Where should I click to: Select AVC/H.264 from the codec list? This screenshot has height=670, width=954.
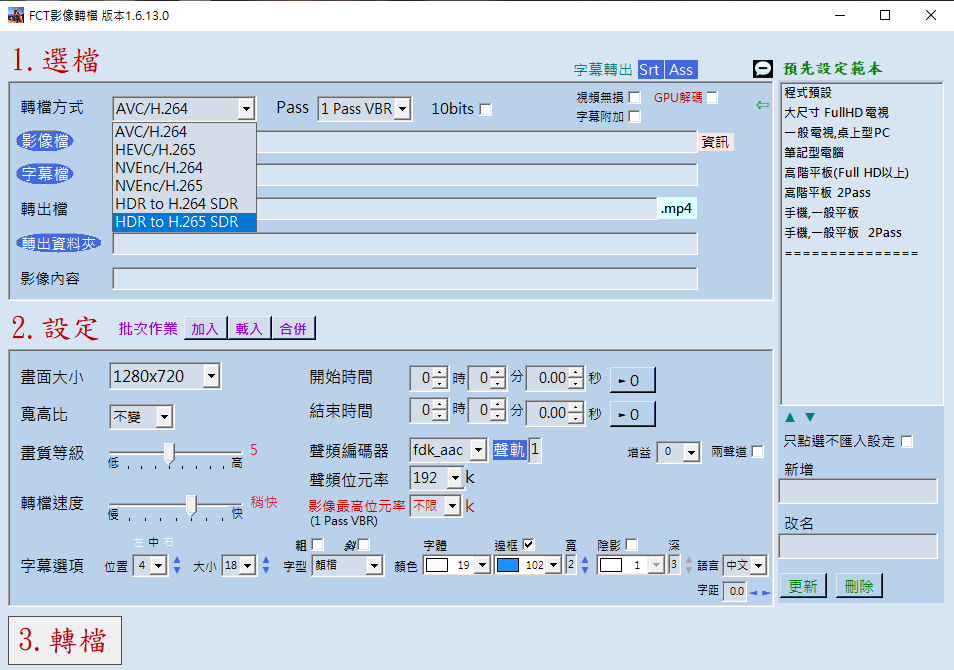184,131
